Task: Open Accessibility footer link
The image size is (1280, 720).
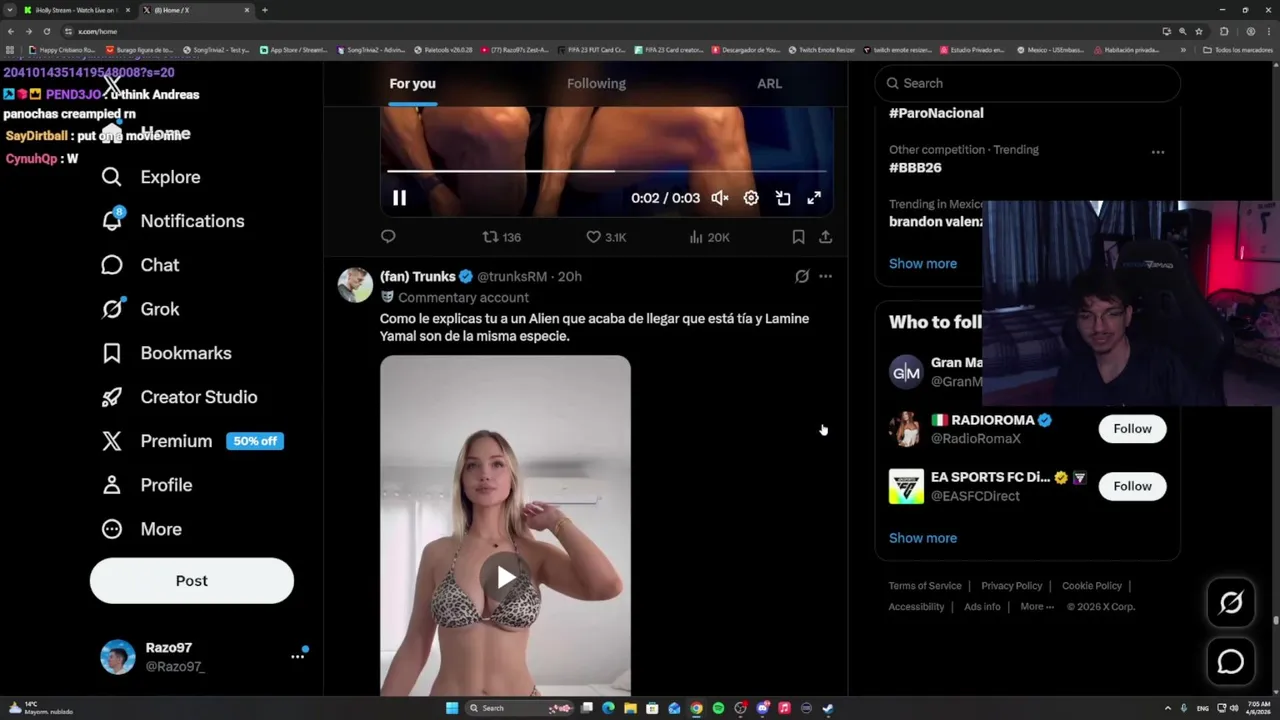Action: (916, 607)
